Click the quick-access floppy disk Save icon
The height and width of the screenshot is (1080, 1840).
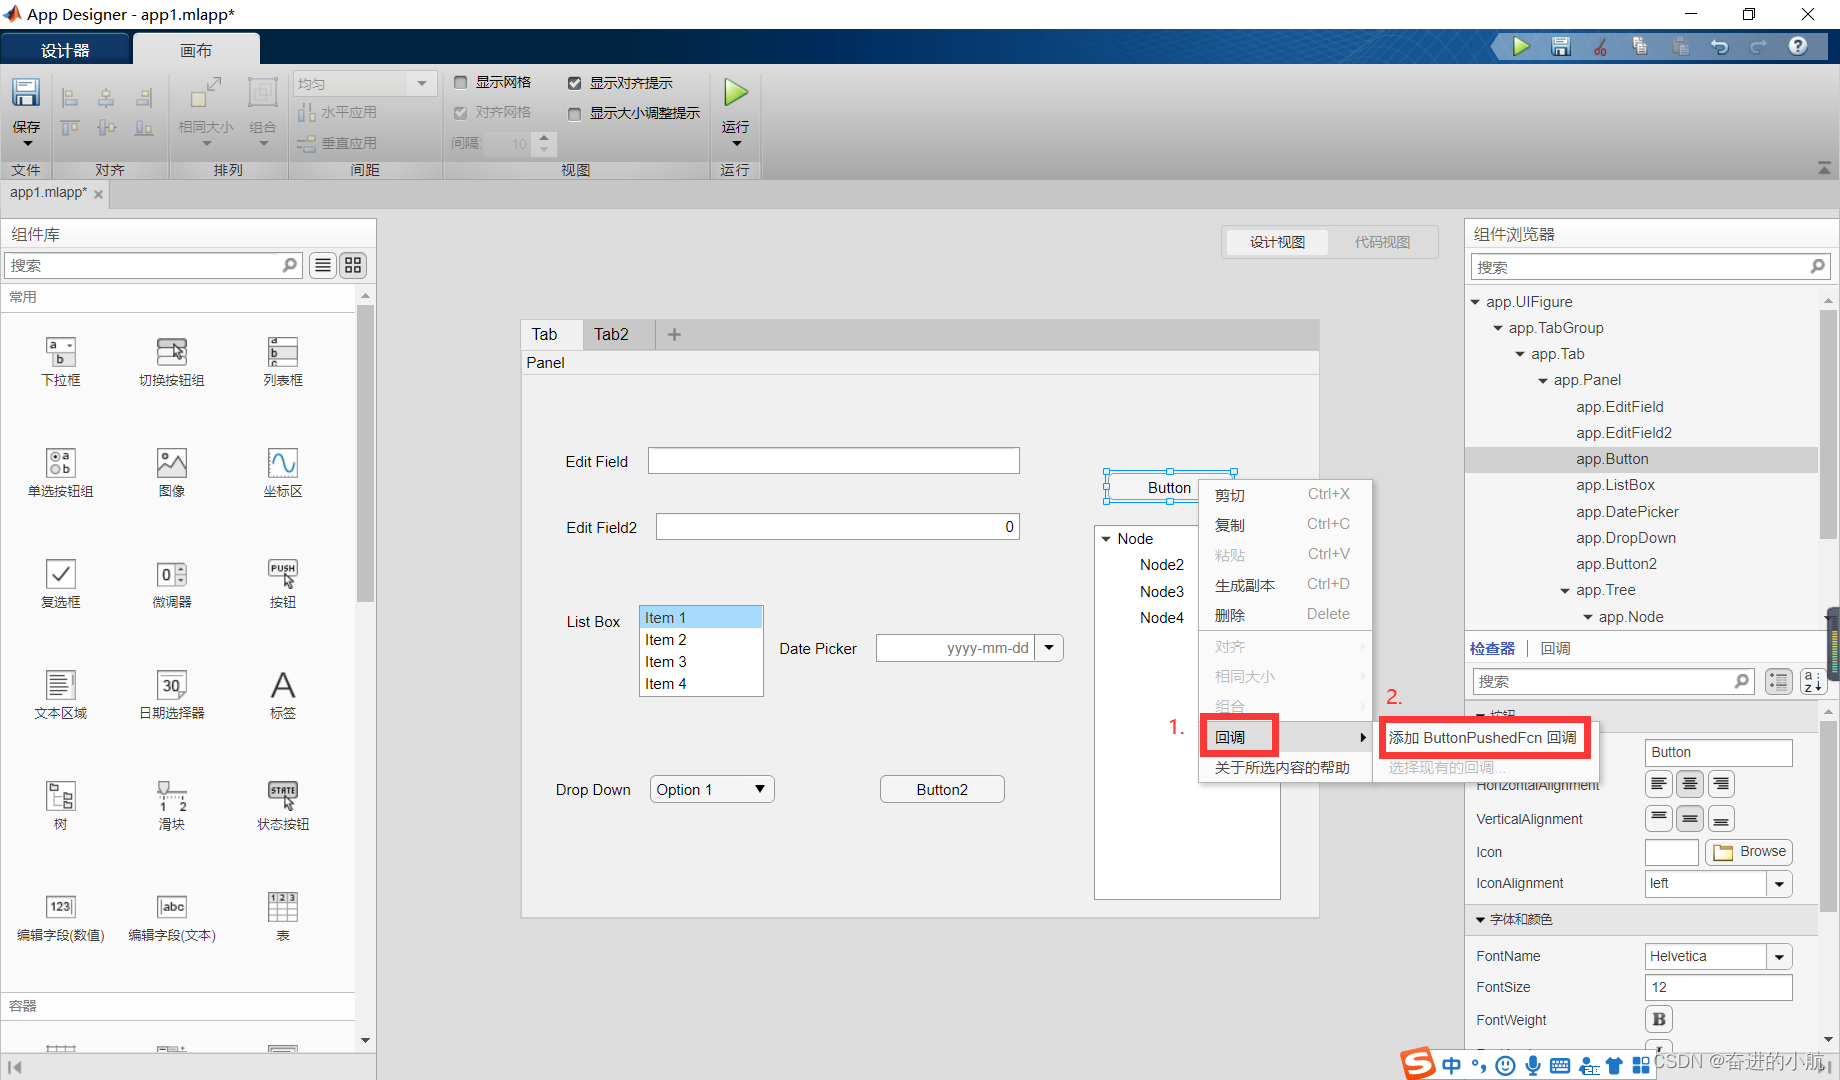(x=1561, y=46)
